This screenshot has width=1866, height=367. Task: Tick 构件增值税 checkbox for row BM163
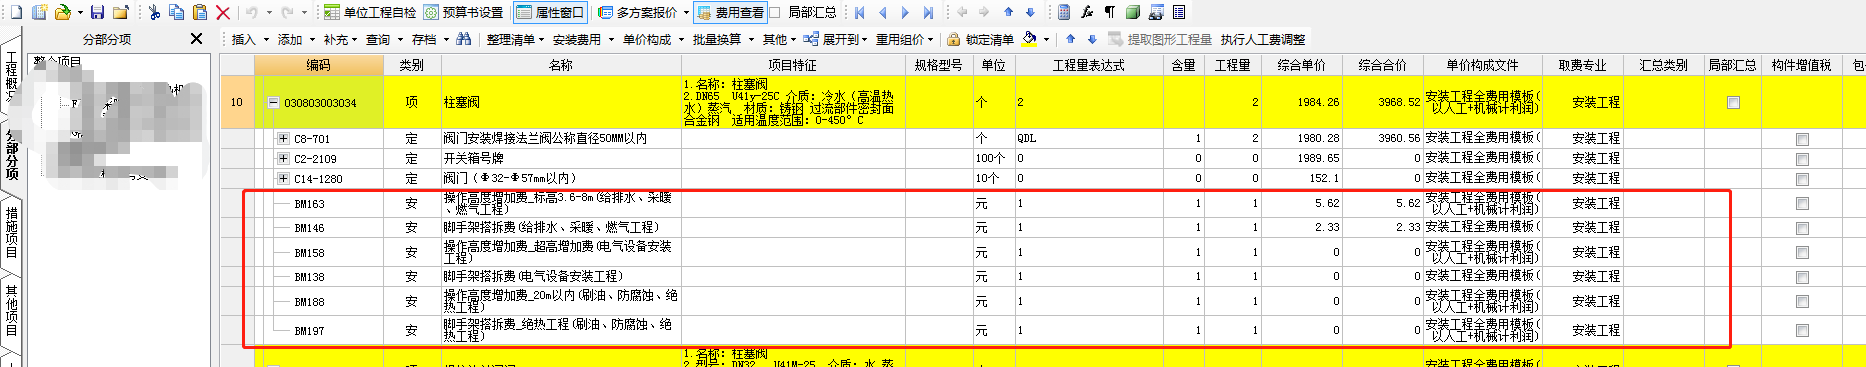point(1802,203)
